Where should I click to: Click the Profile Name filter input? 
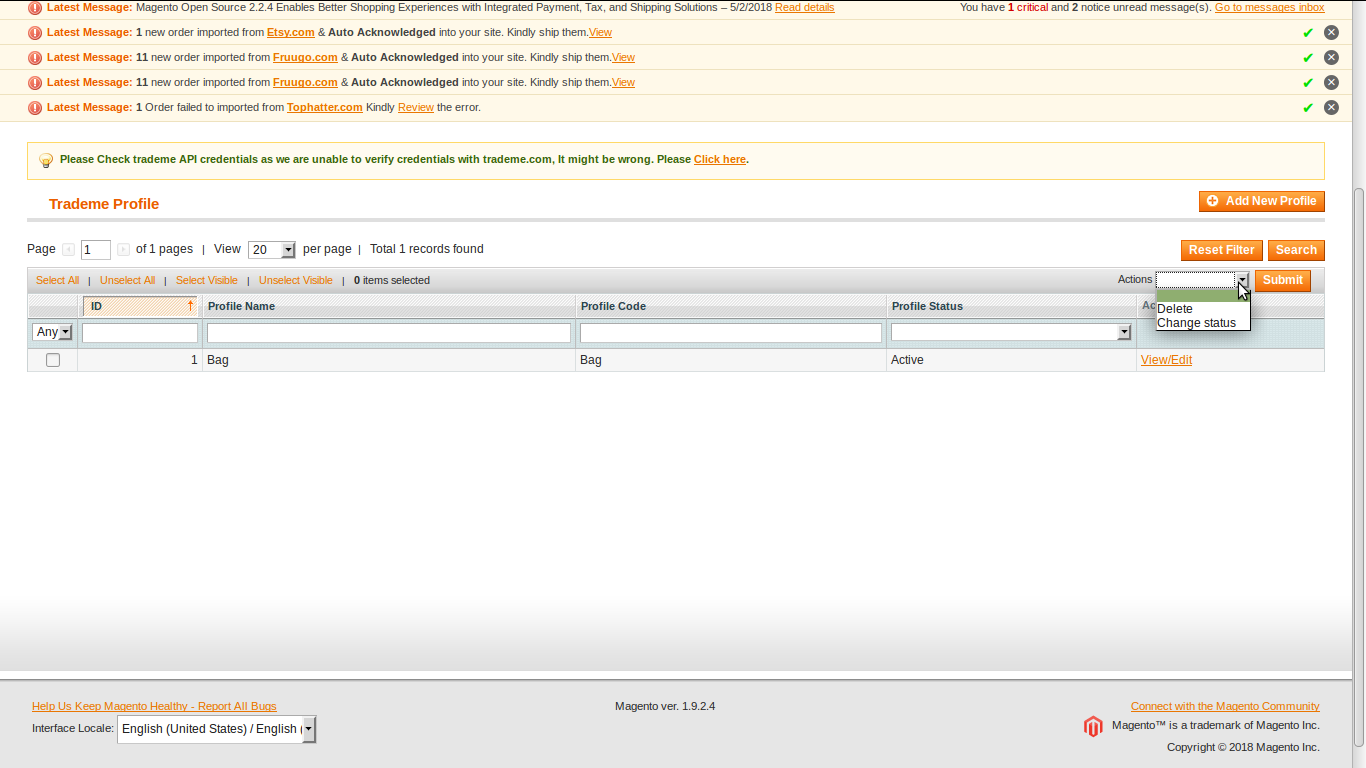point(389,333)
